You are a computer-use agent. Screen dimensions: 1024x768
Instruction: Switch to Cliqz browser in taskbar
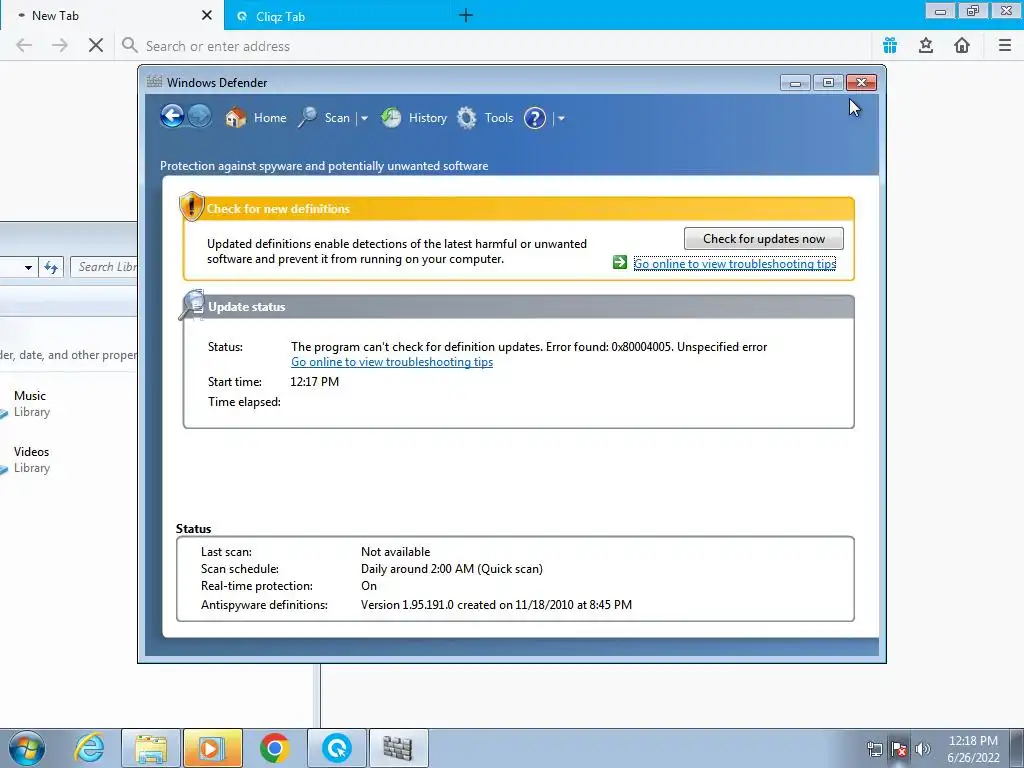coord(337,748)
